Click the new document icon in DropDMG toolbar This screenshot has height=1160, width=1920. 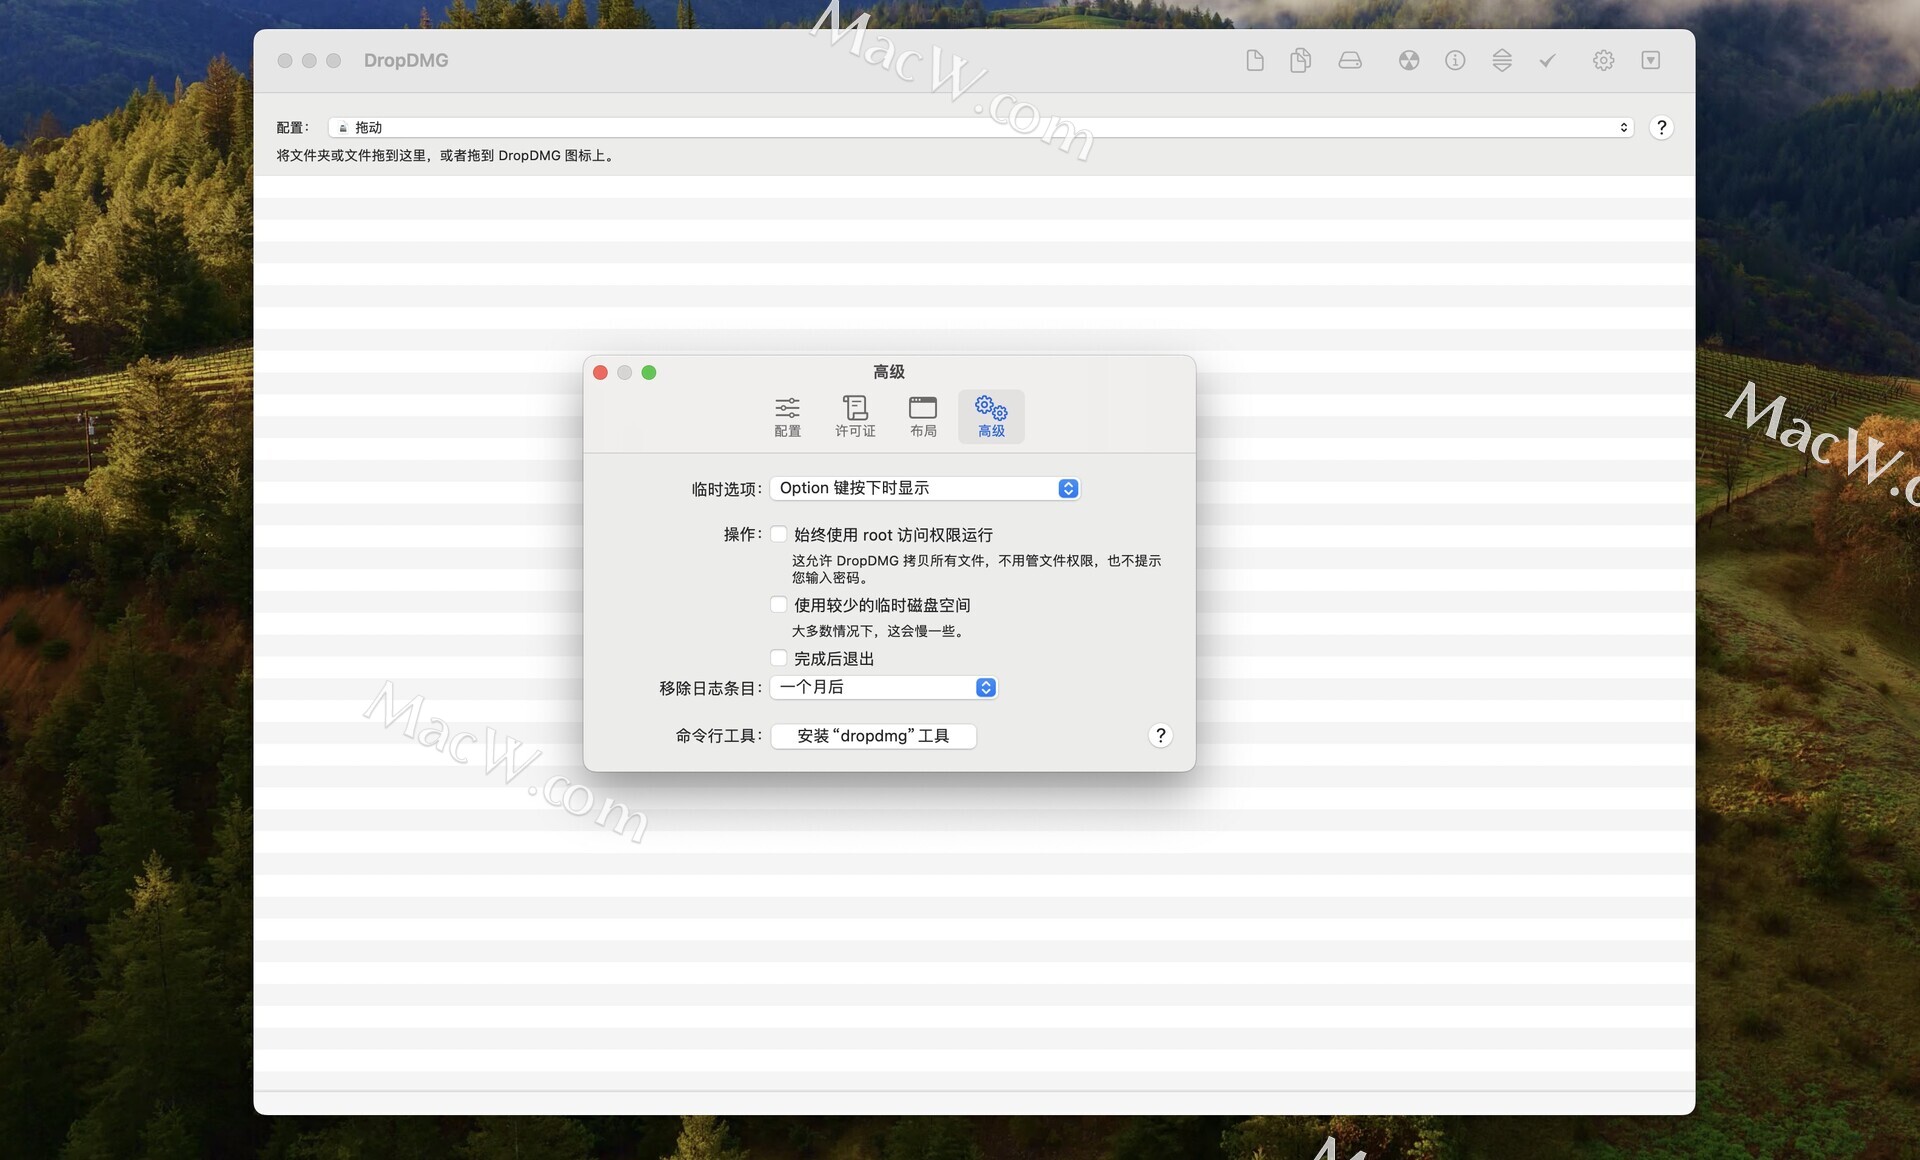[x=1255, y=61]
